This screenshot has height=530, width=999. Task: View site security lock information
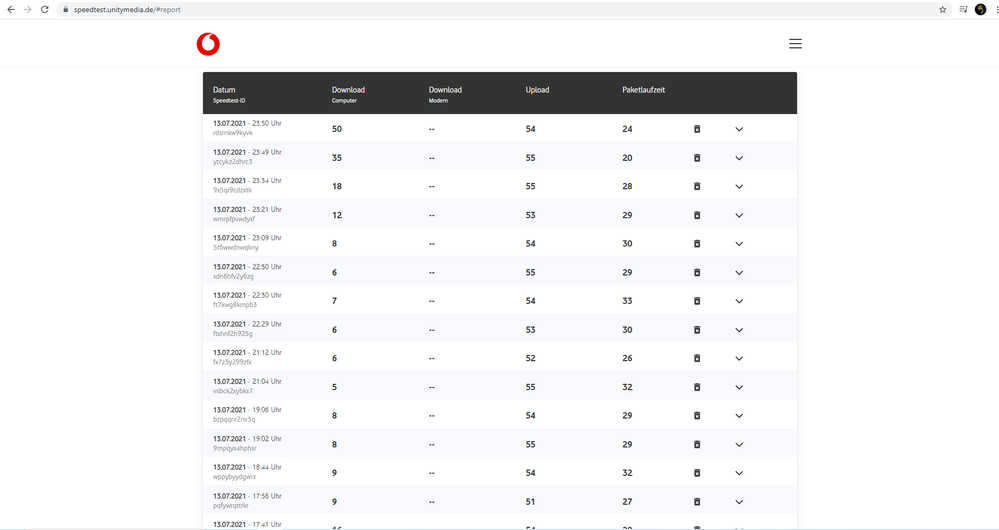tap(65, 10)
